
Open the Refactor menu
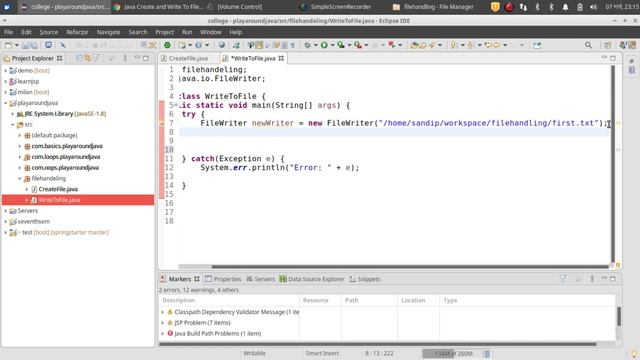tap(77, 32)
